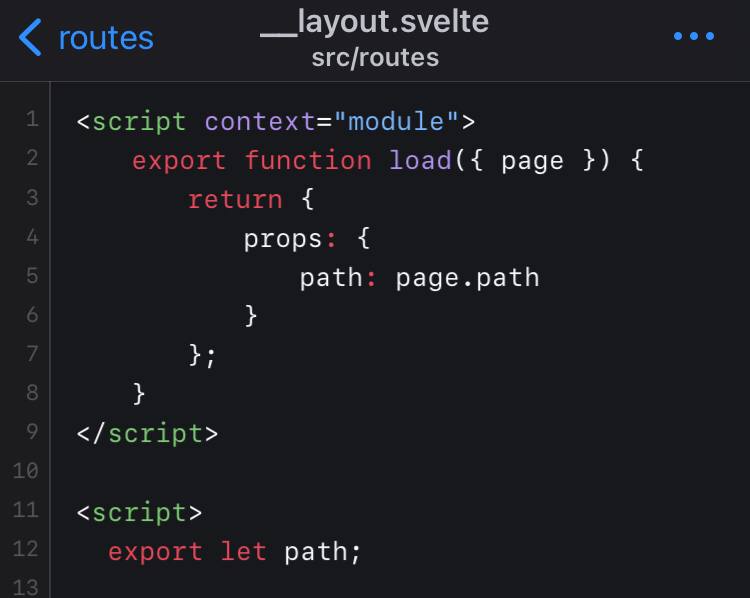Click line number 5 in gutter
Screen dimensions: 750x598
click(32, 276)
